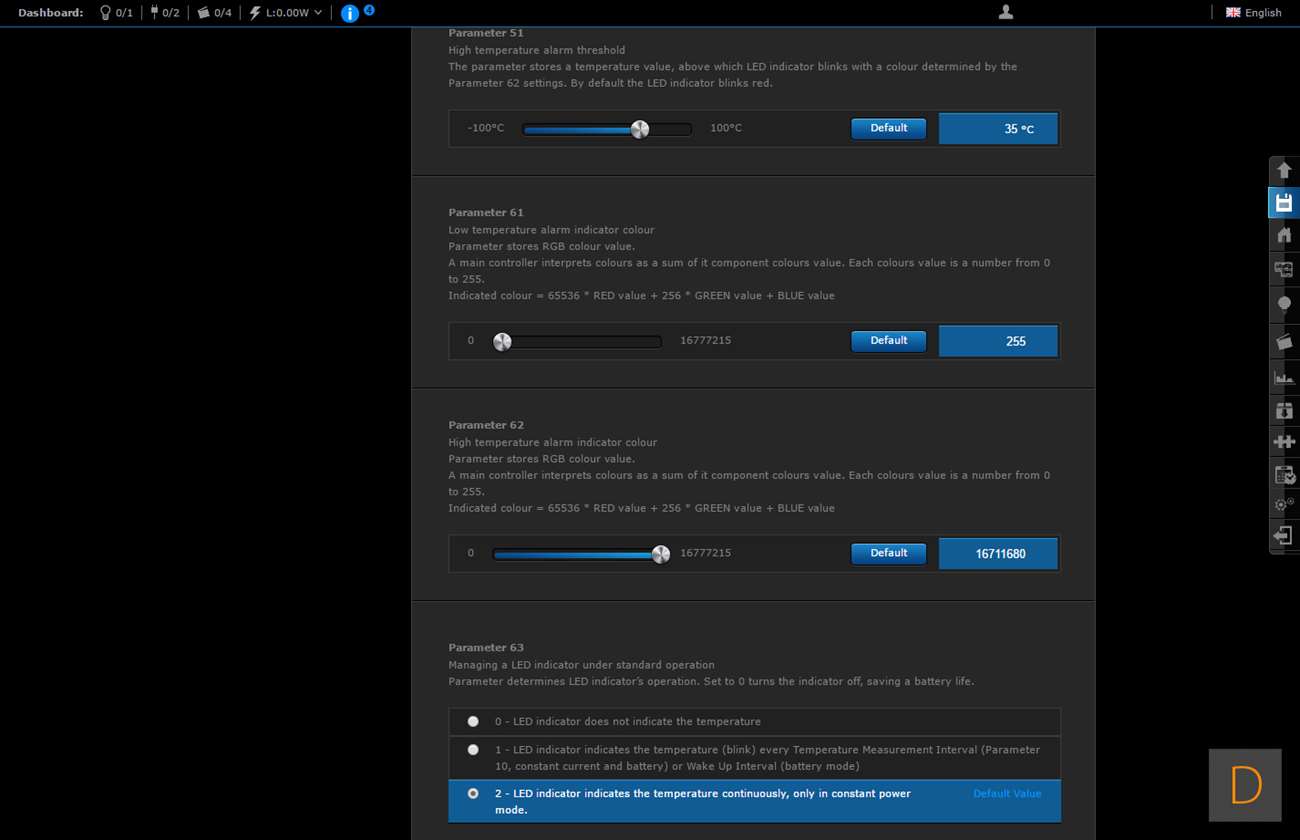The height and width of the screenshot is (840, 1300).
Task: Click the dashboard plug counter 0/2
Action: coord(164,13)
